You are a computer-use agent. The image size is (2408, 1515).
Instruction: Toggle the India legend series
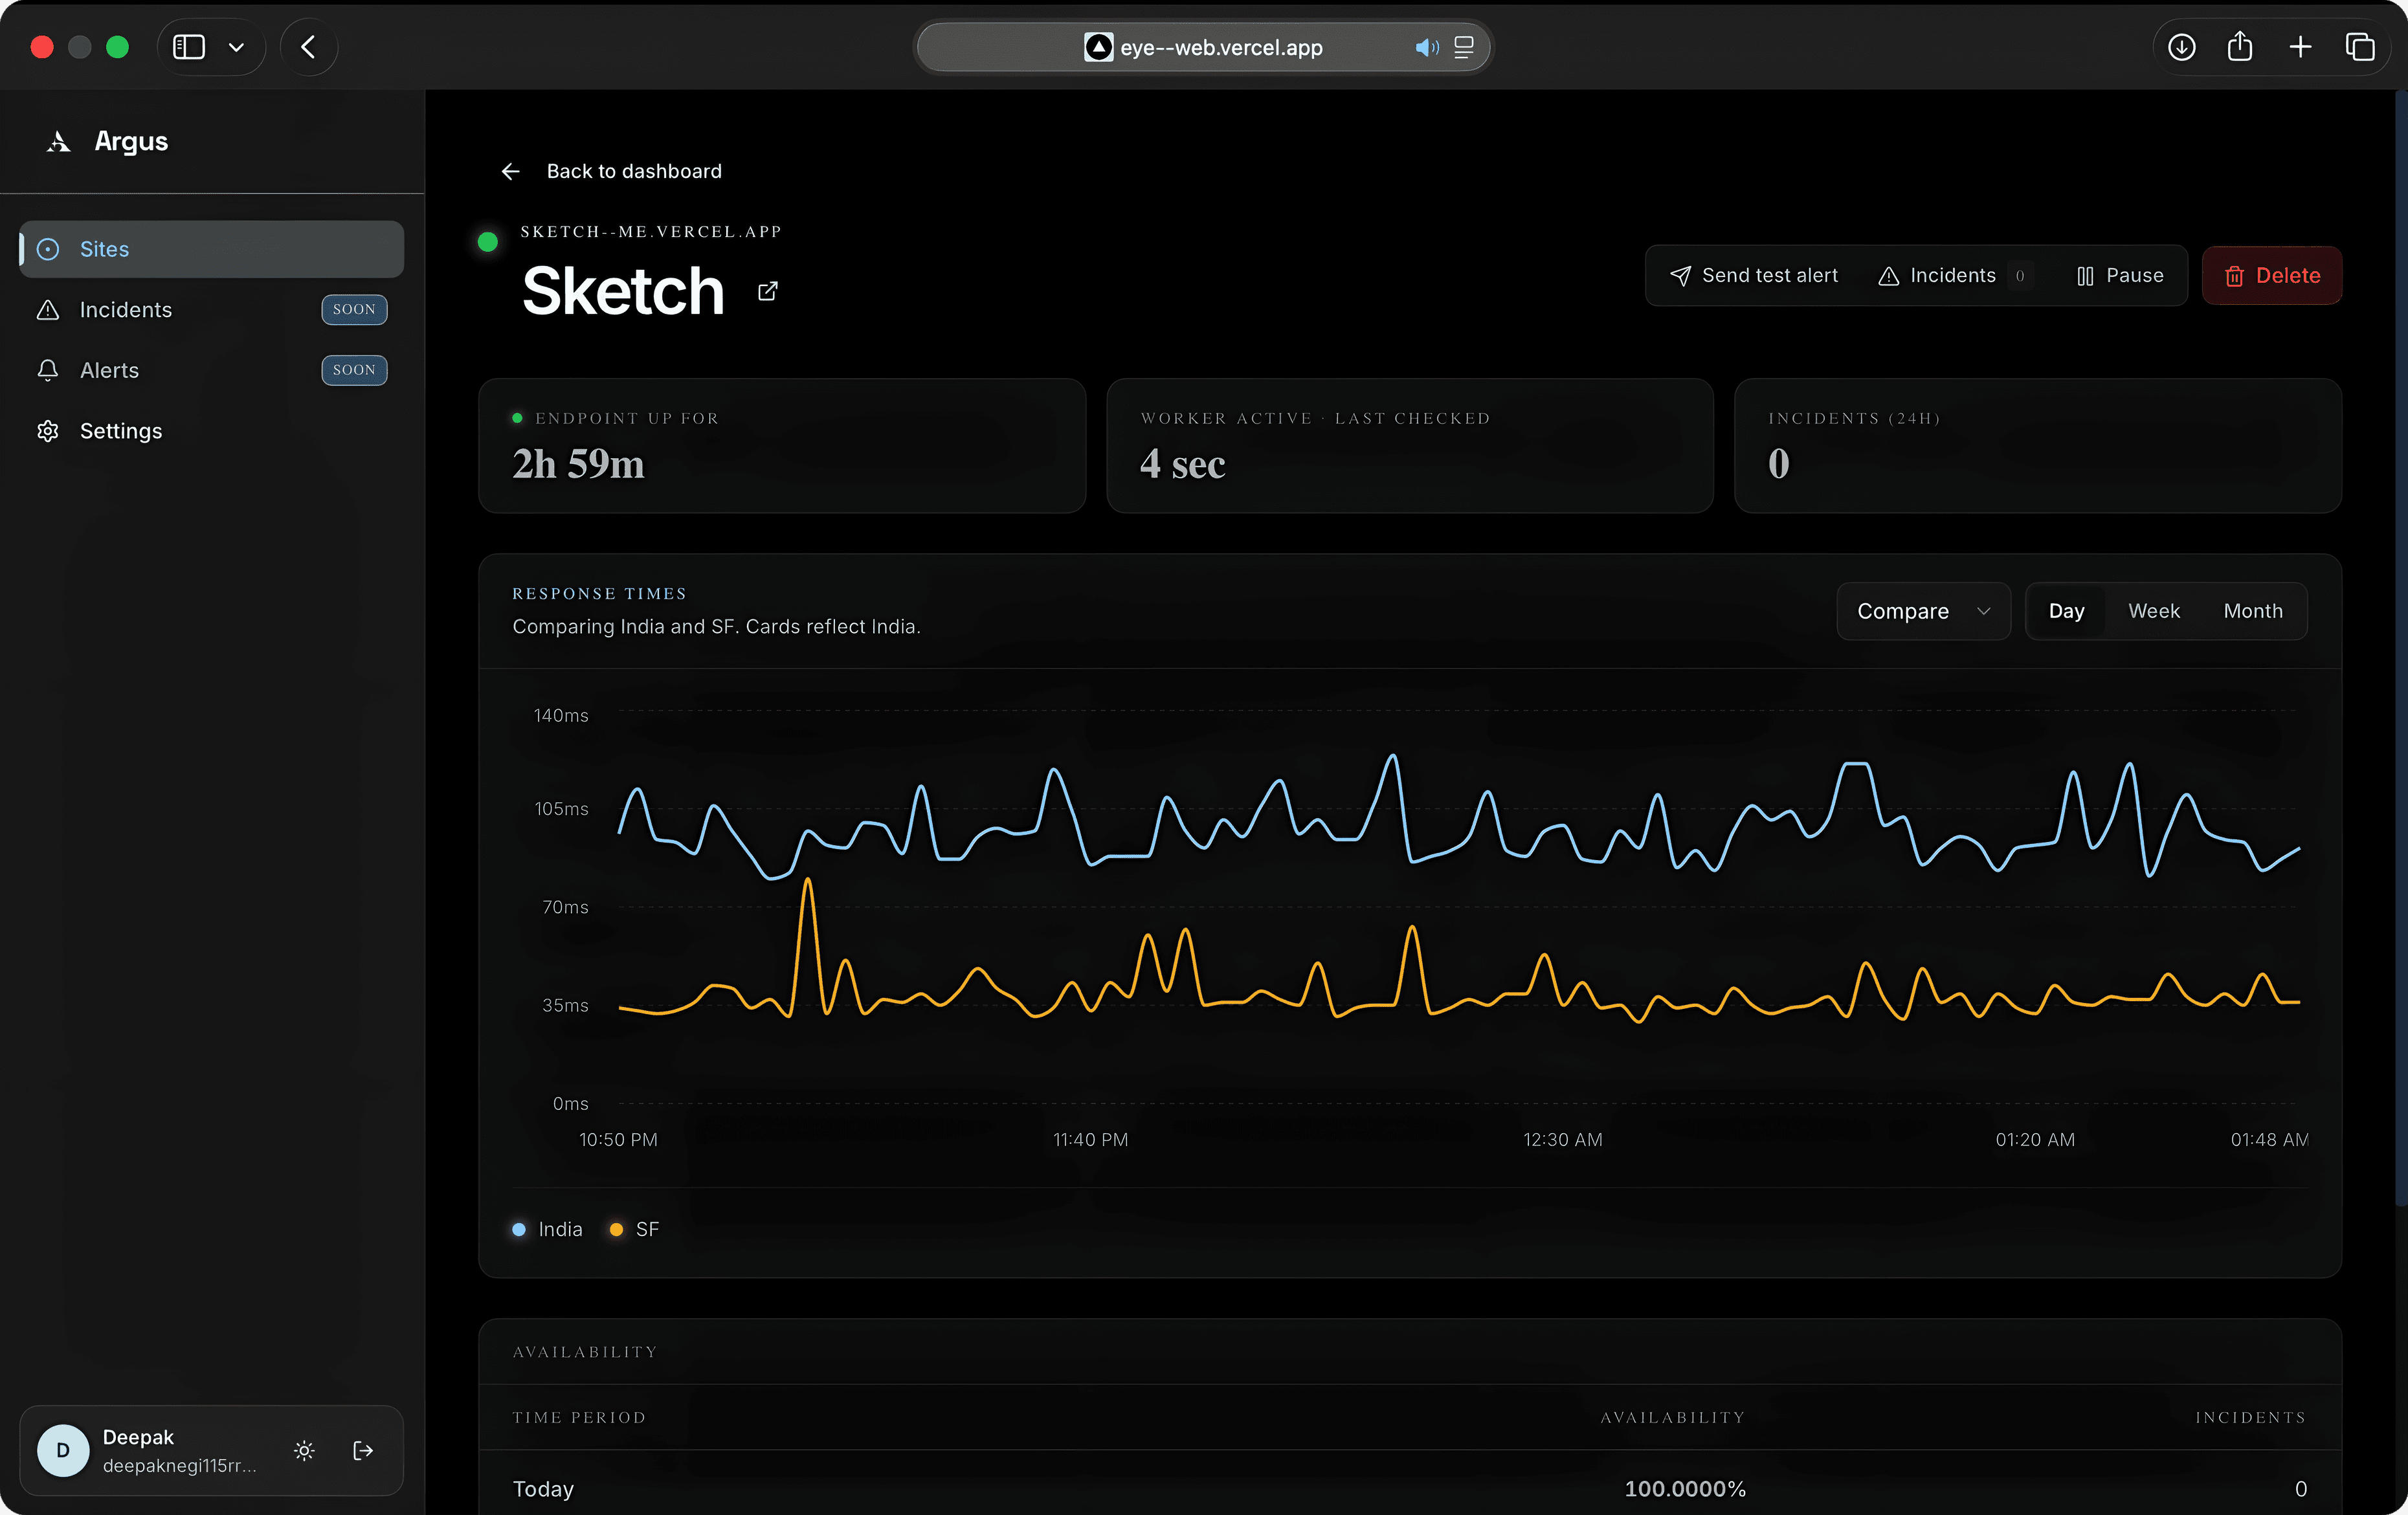pos(547,1229)
